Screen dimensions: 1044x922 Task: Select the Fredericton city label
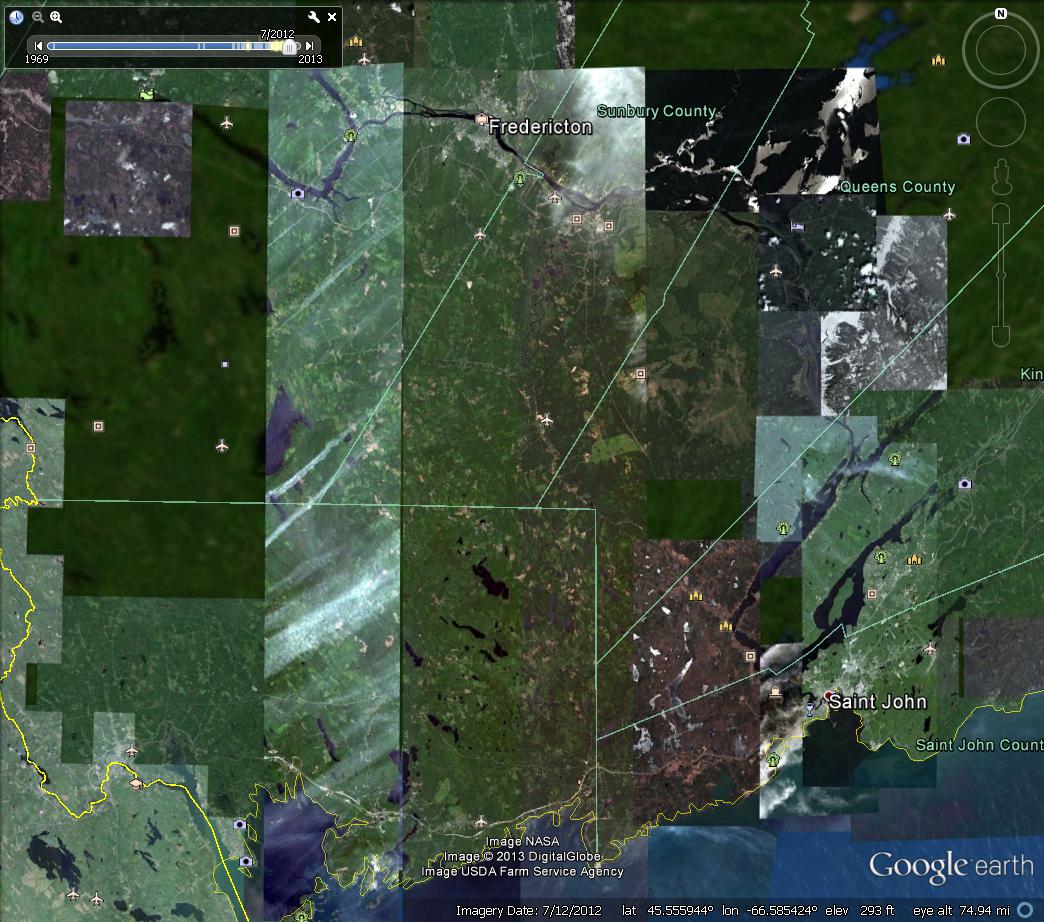tap(540, 127)
